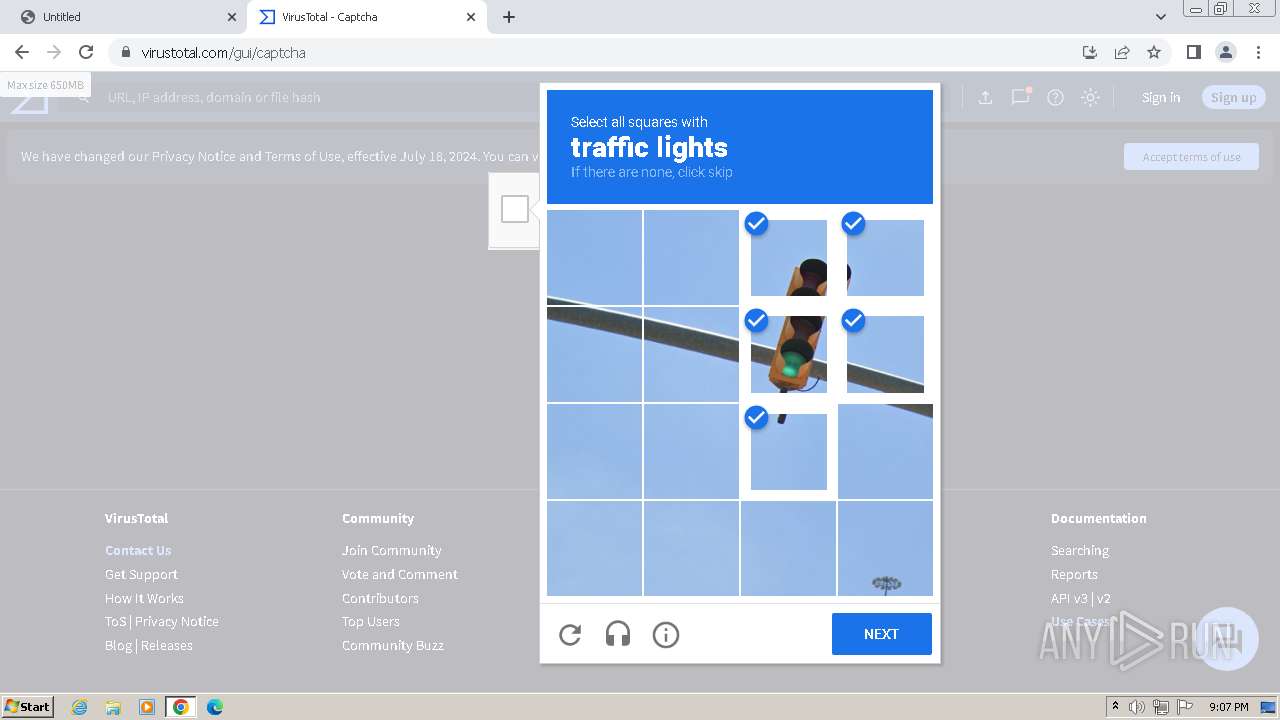Go back in browser history
This screenshot has height=720, width=1280.
pos(22,52)
